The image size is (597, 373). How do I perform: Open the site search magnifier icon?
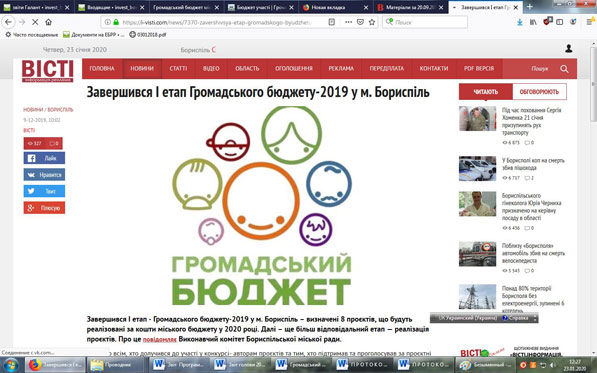[x=564, y=69]
